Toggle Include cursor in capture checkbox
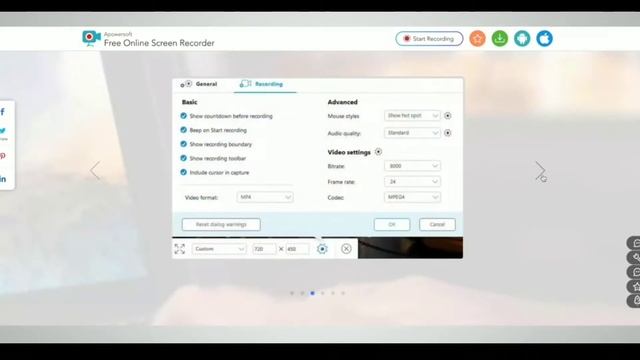This screenshot has width=640, height=360. [184, 172]
